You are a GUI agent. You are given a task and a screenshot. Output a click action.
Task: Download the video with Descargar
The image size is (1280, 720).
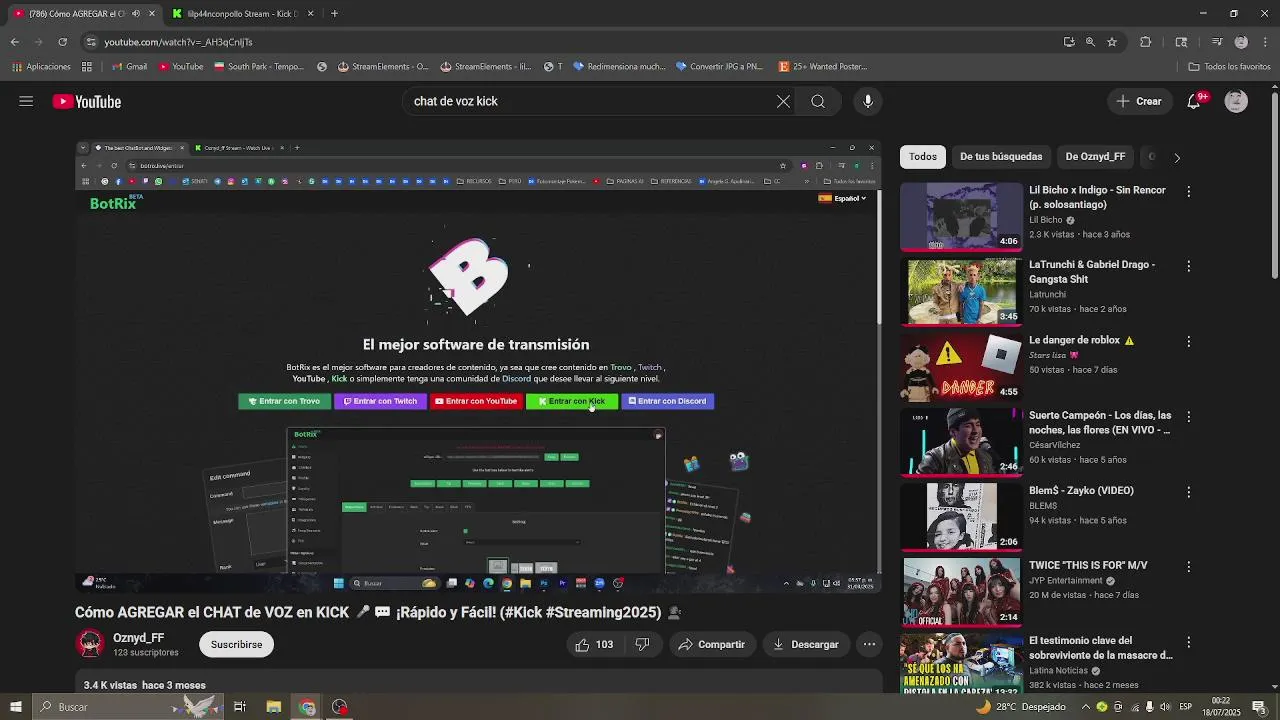805,645
